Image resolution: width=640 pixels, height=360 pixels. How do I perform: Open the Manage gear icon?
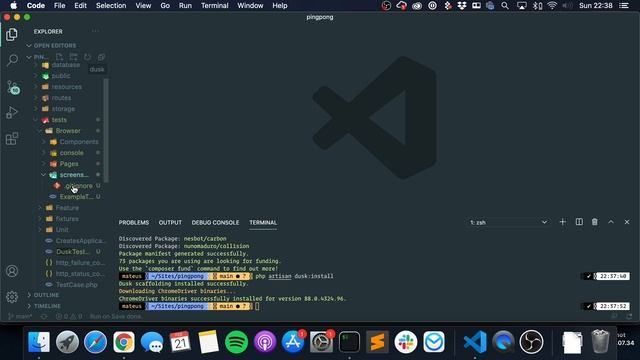coord(12,297)
